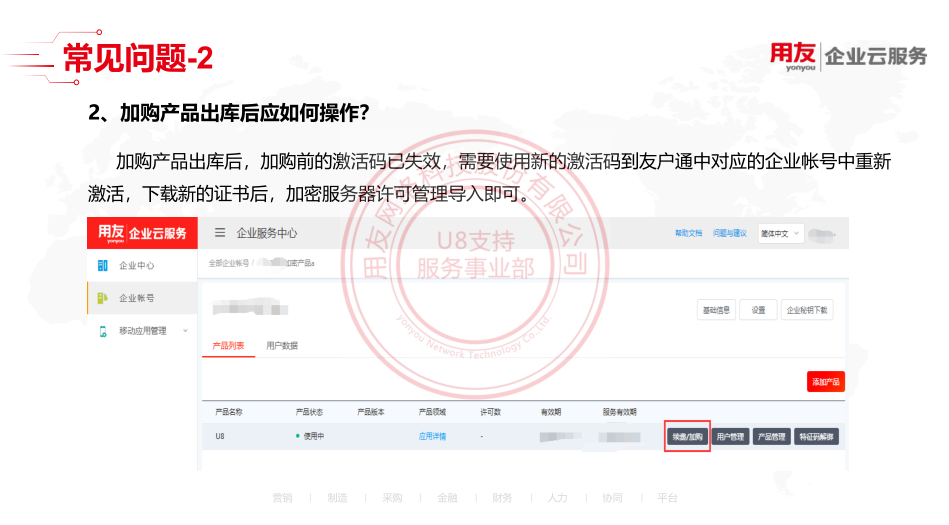Viewport: 949px width, 525px height.
Task: Click the 企业服务中心 title text
Action: (x=267, y=233)
